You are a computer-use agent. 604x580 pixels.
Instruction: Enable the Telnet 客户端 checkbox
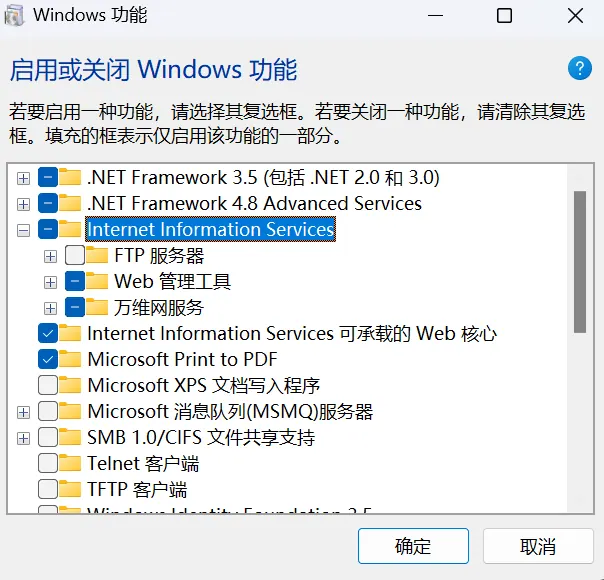[47, 463]
